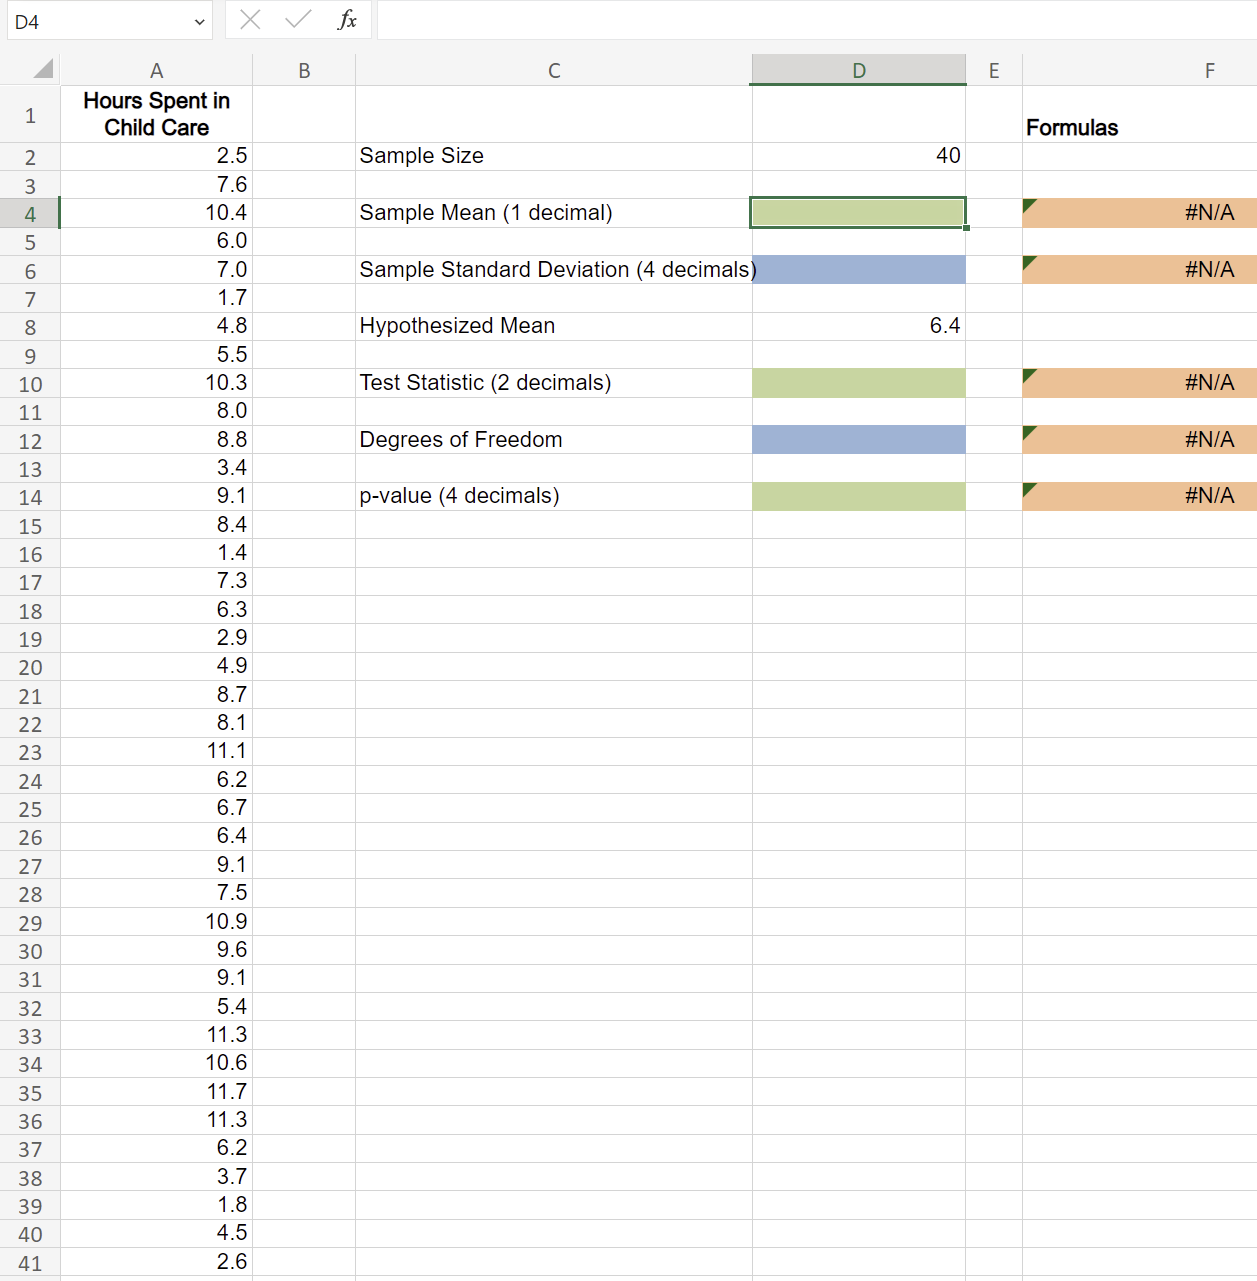Click the green error triangle in cell F10
The image size is (1257, 1281).
(x=1028, y=374)
